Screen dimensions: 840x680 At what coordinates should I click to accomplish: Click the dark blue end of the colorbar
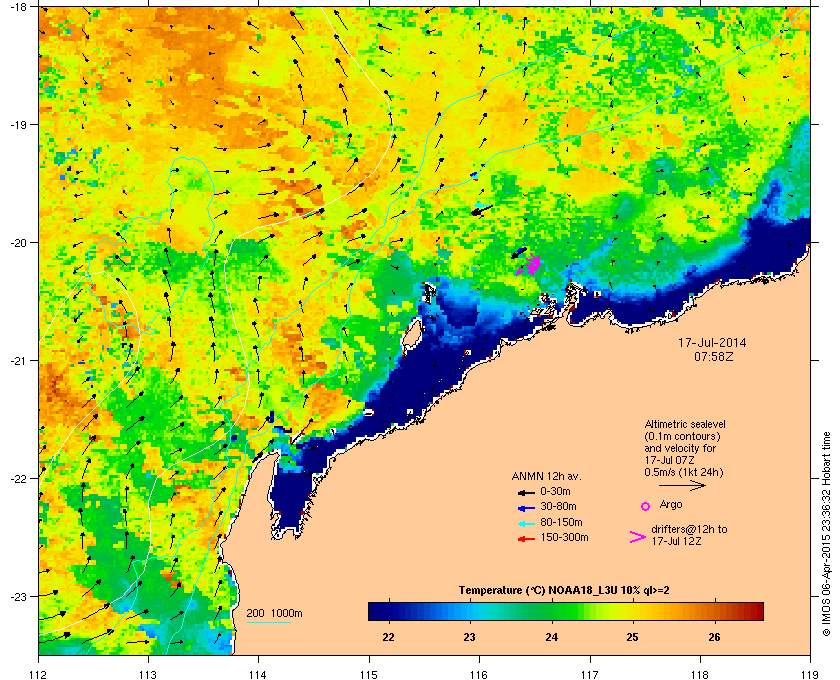coord(375,611)
